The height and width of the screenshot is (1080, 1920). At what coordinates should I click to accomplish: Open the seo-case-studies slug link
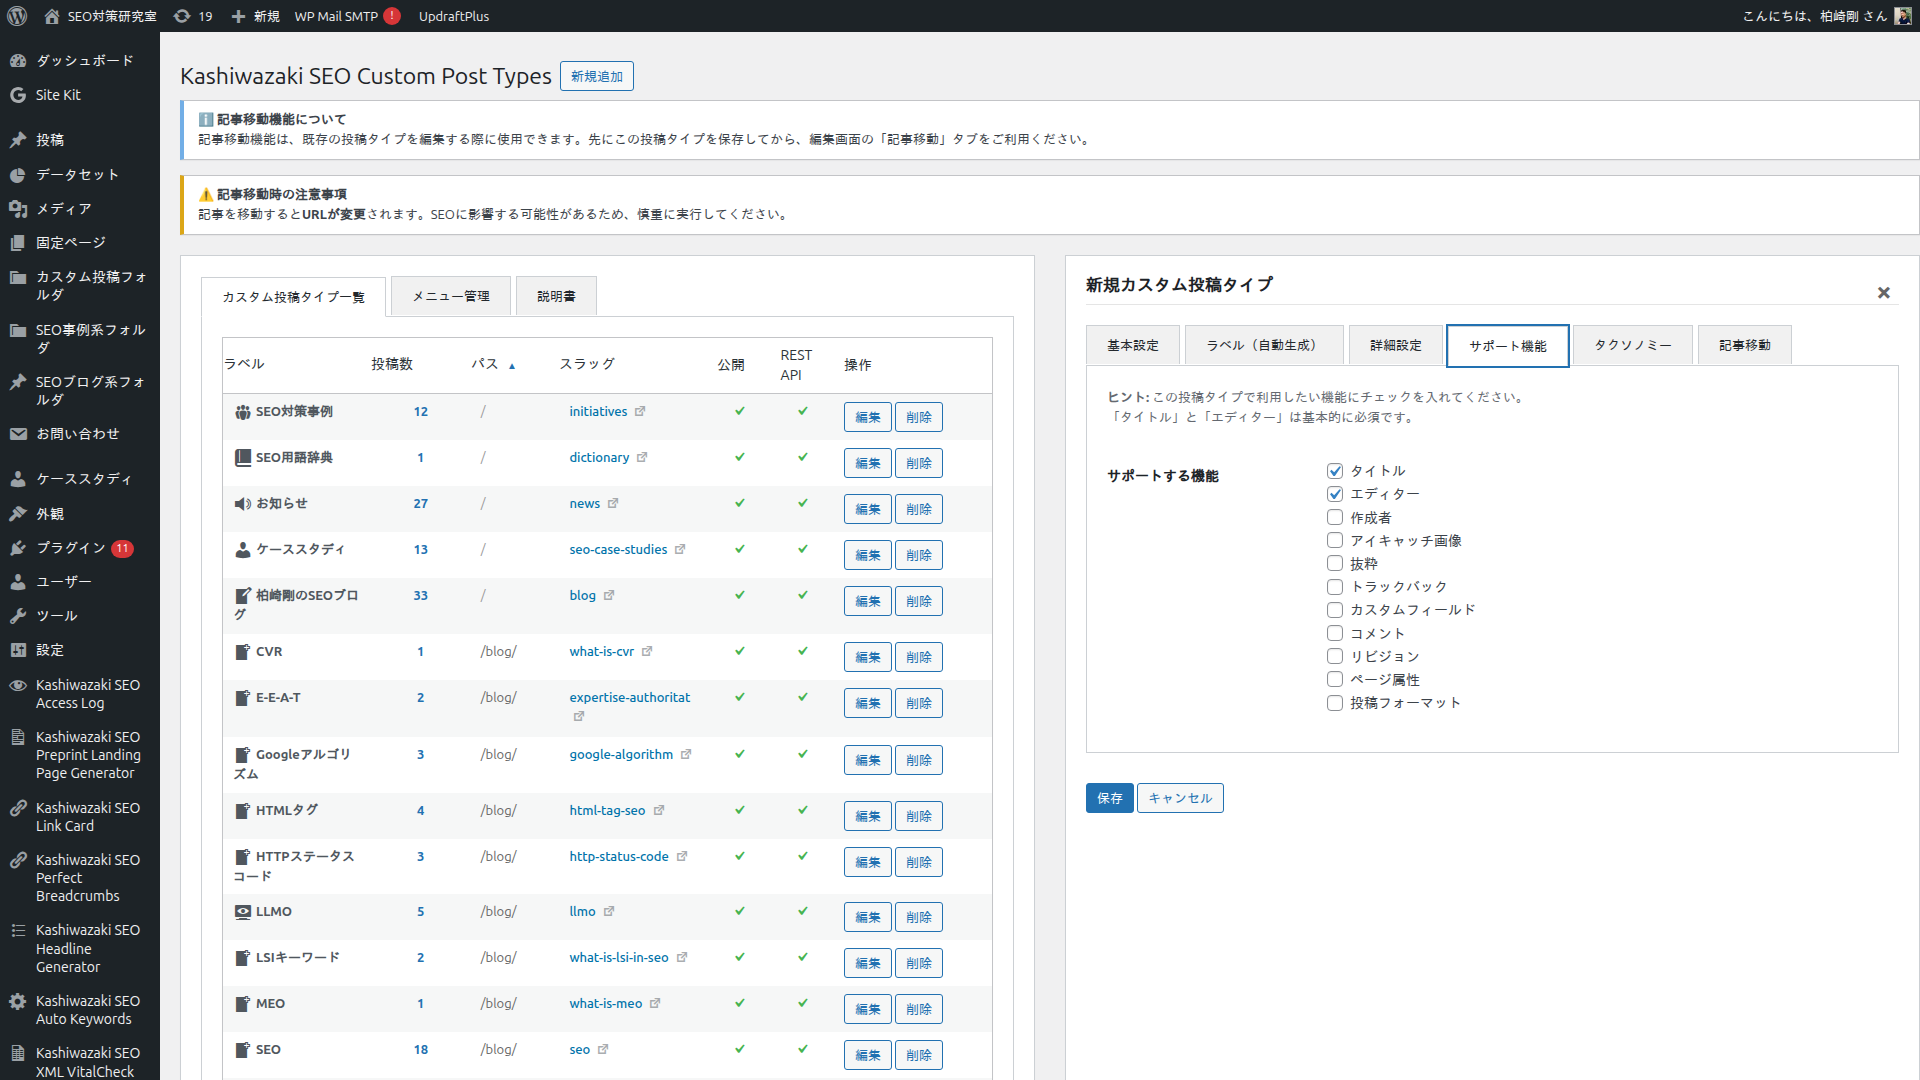pyautogui.click(x=618, y=549)
